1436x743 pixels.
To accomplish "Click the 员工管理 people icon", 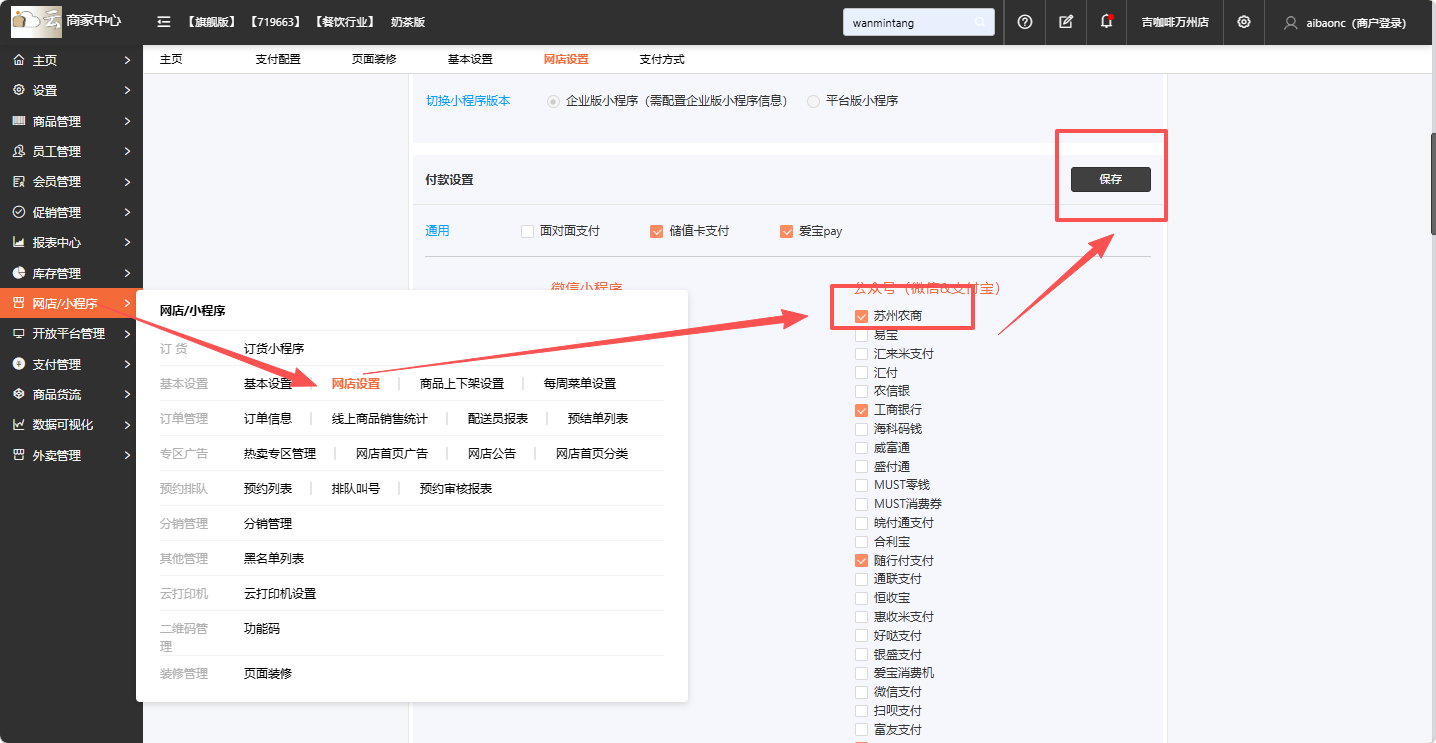I will (18, 152).
